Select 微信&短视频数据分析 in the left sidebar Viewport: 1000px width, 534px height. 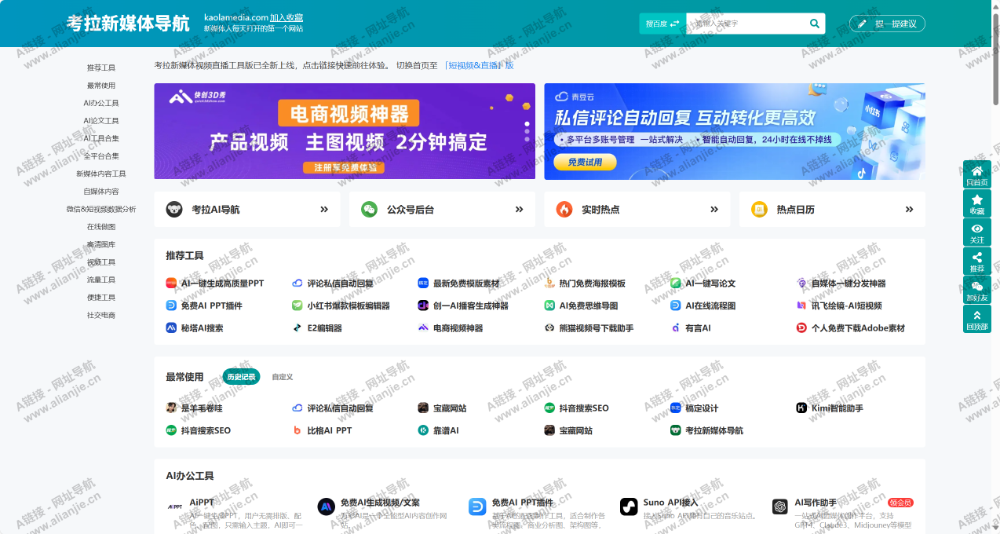101,209
